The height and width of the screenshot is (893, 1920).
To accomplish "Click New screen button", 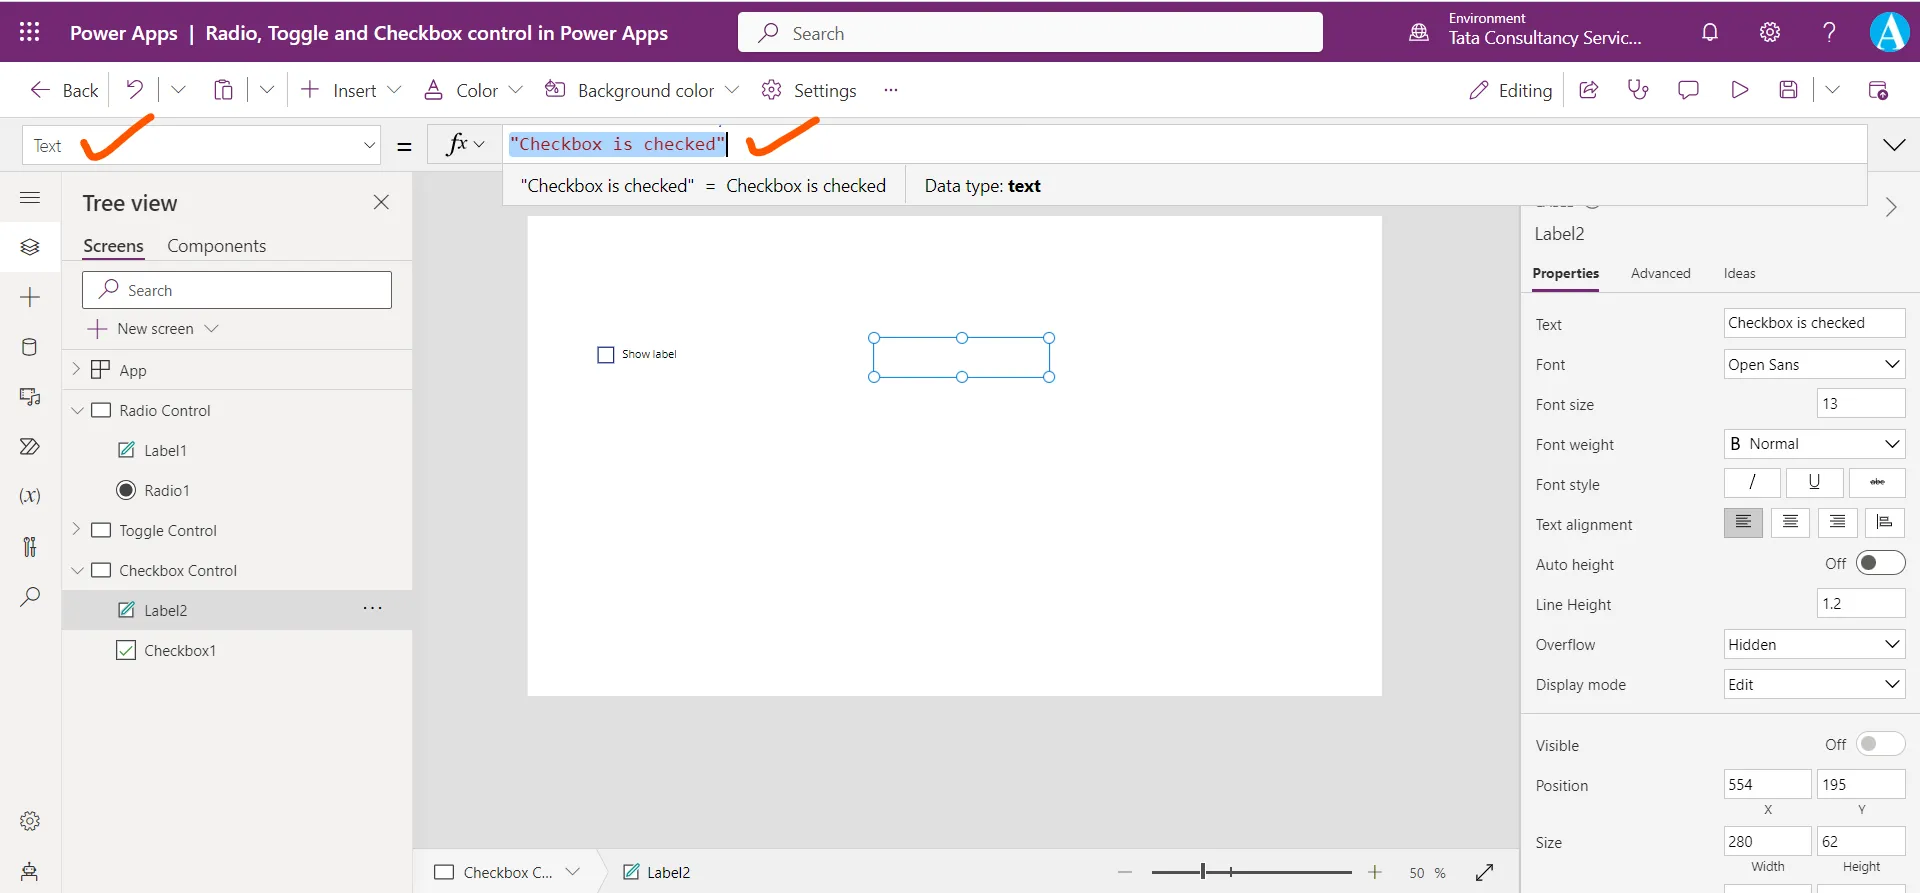I will pyautogui.click(x=153, y=328).
